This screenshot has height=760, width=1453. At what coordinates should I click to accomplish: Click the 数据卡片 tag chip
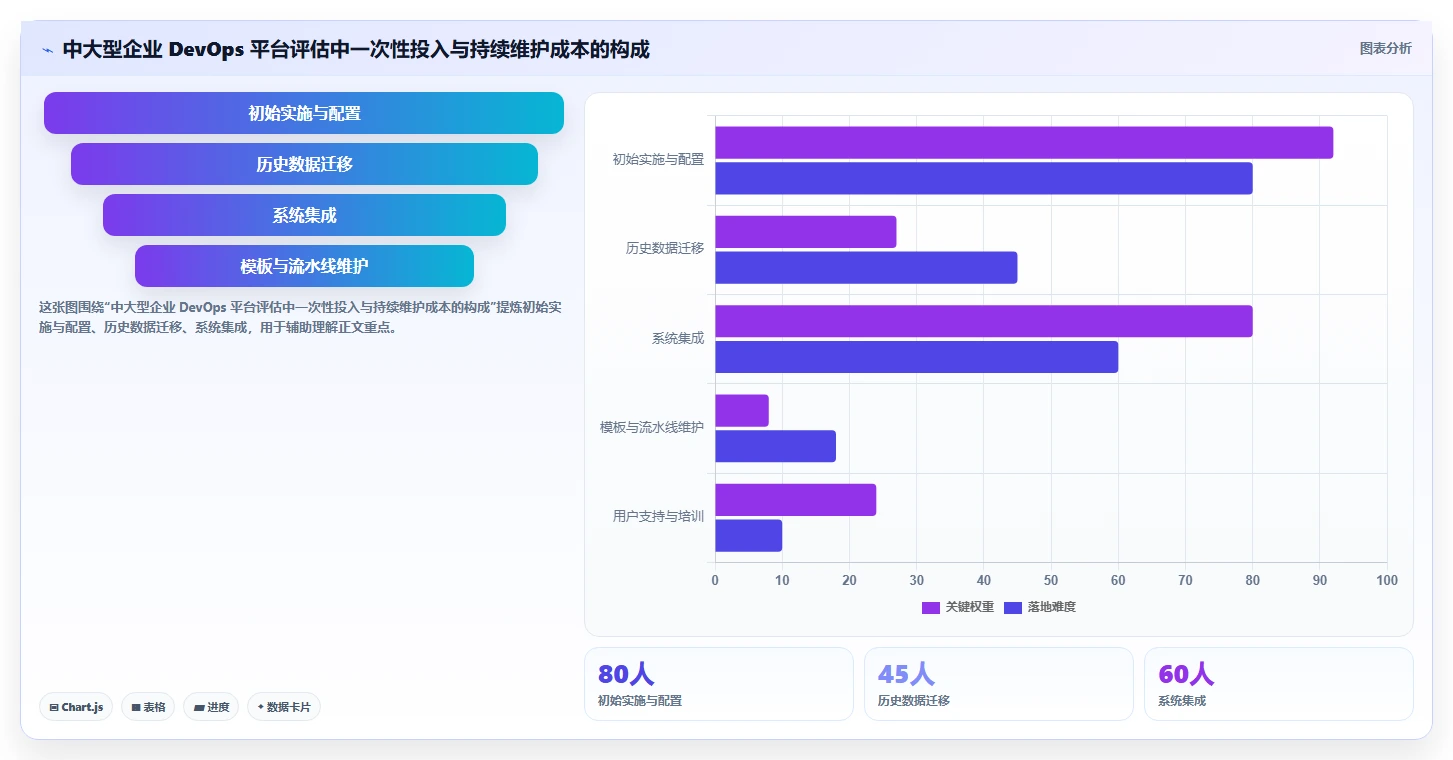[x=284, y=707]
